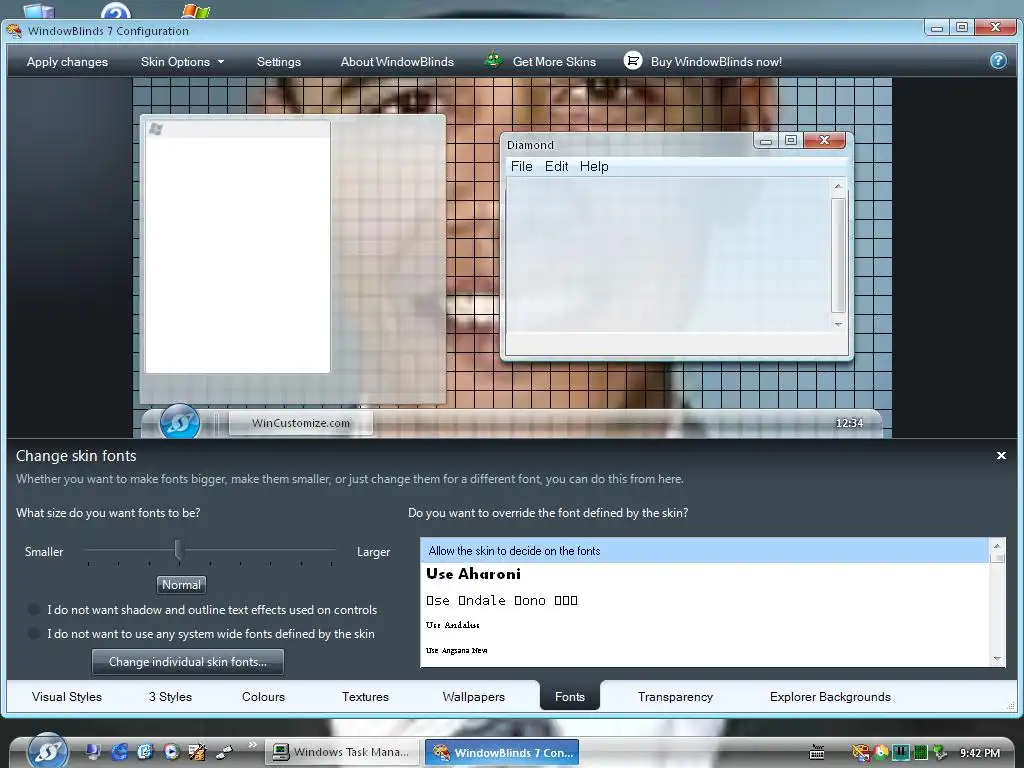Viewport: 1024px width, 768px height.
Task: Click Show Desktop quick launch icon
Action: tap(93, 752)
